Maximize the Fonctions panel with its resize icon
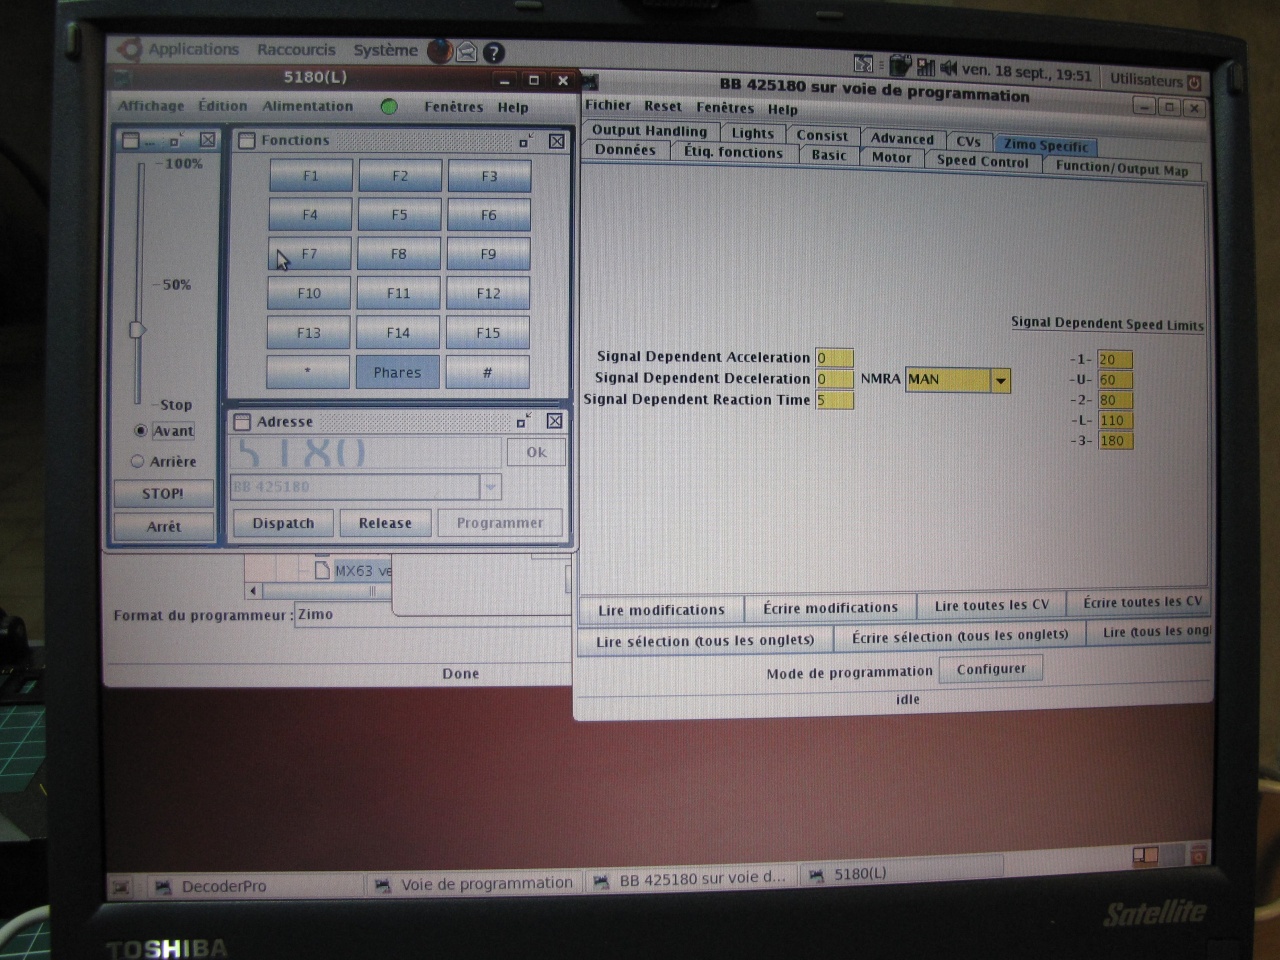Image resolution: width=1280 pixels, height=960 pixels. pyautogui.click(x=525, y=142)
